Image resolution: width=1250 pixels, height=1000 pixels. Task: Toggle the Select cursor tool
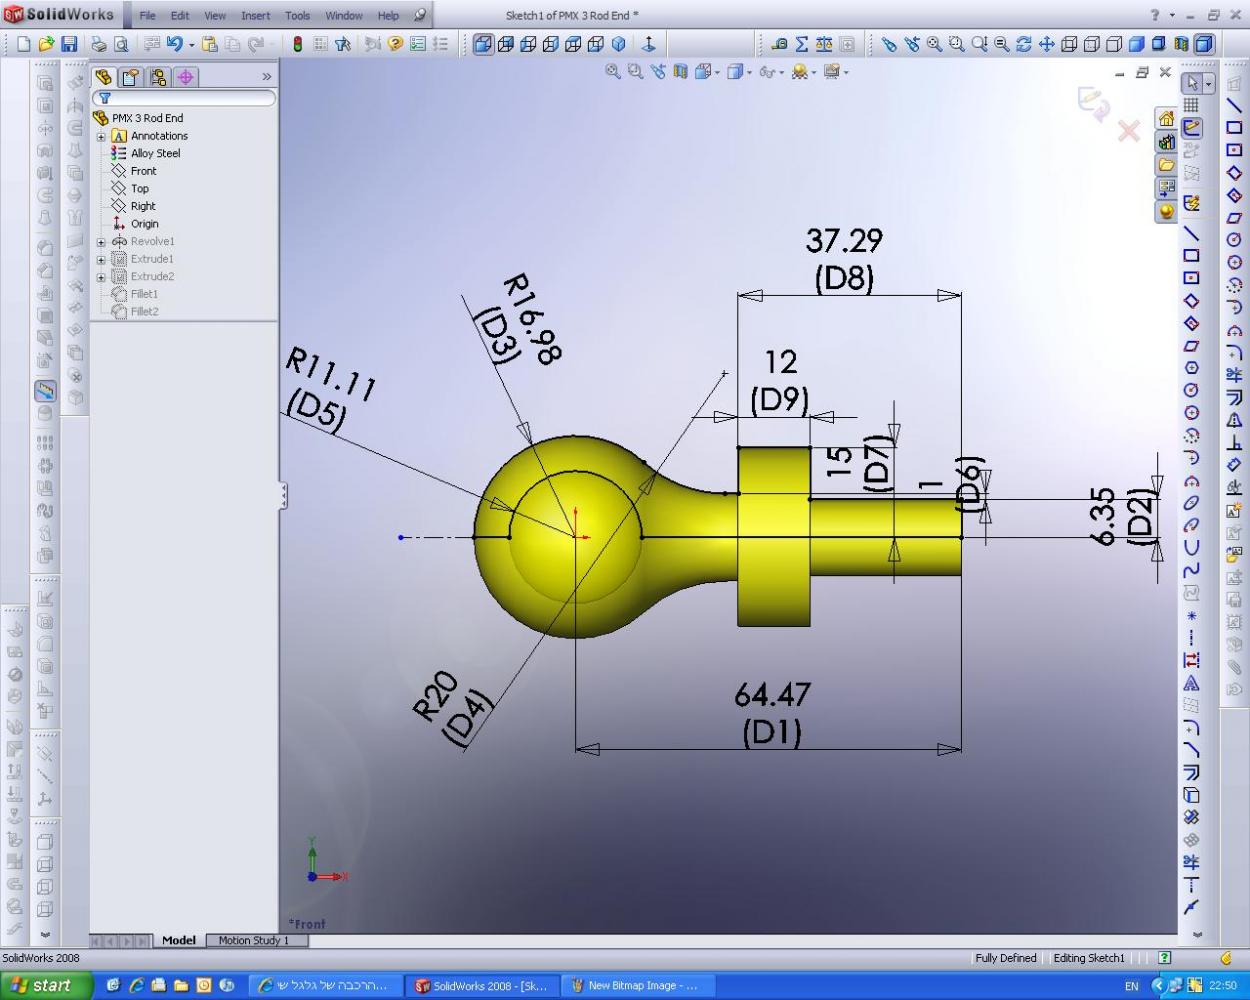pyautogui.click(x=1192, y=84)
